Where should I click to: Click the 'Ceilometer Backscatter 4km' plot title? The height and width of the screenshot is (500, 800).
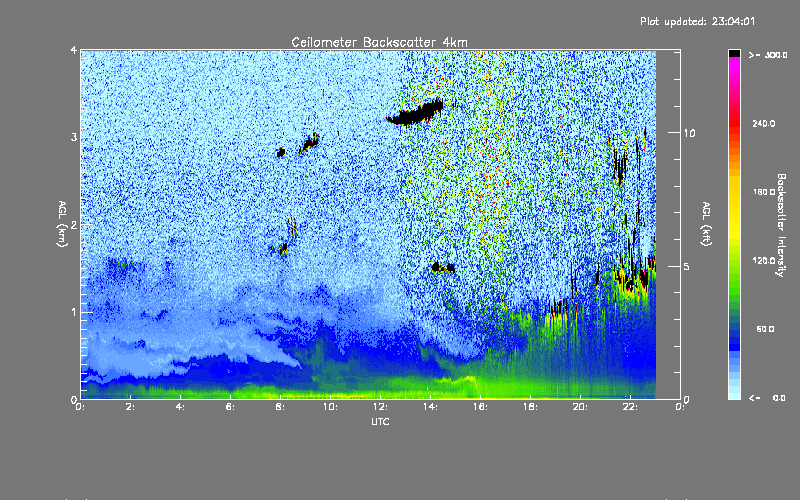click(379, 42)
